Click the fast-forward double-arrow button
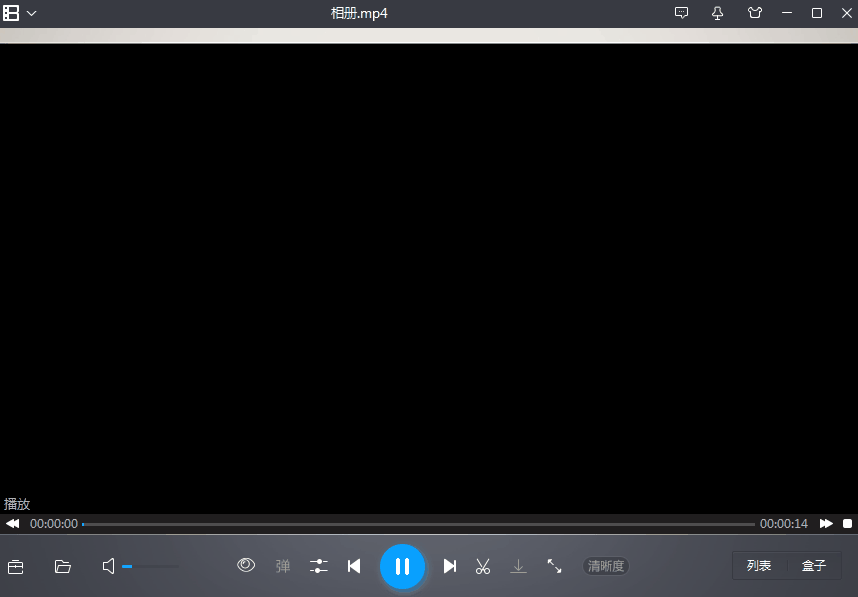The height and width of the screenshot is (597, 858). [826, 524]
